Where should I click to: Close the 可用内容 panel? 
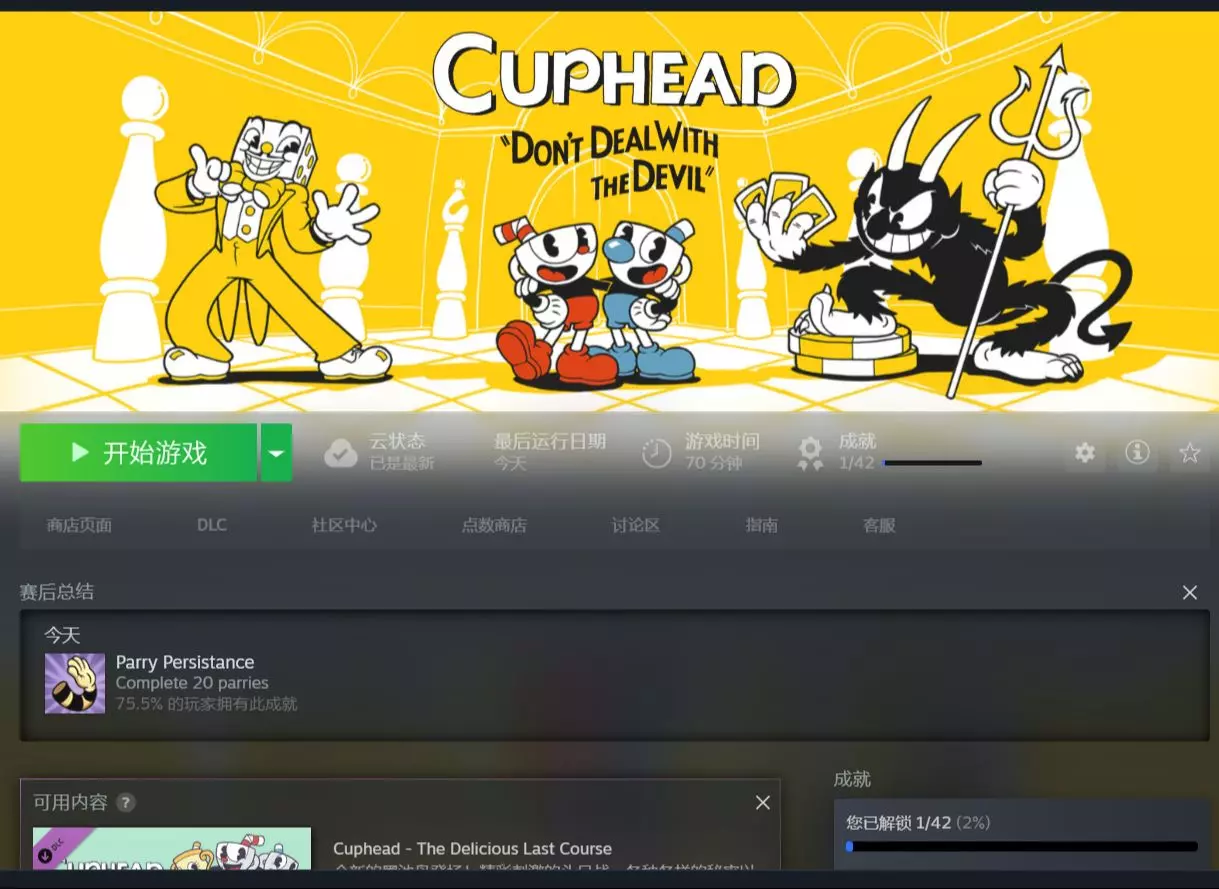click(763, 803)
